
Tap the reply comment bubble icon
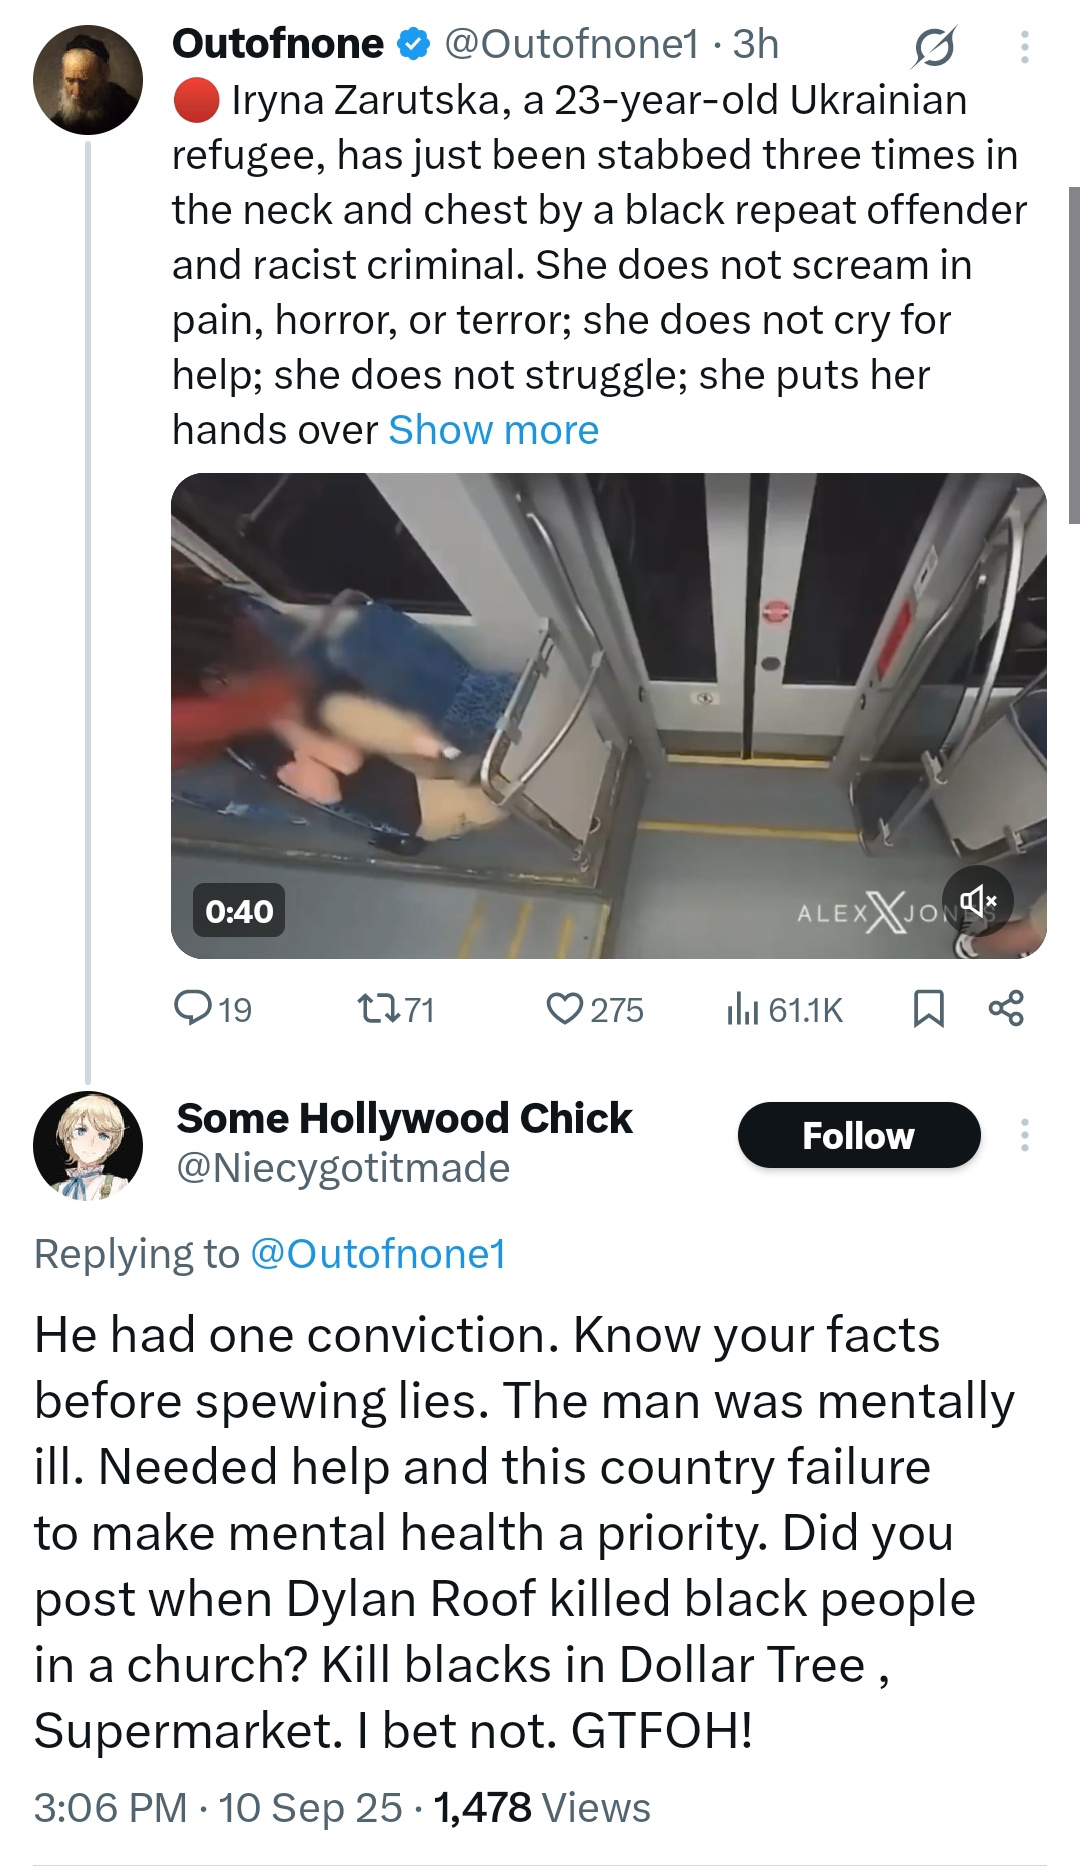190,1008
